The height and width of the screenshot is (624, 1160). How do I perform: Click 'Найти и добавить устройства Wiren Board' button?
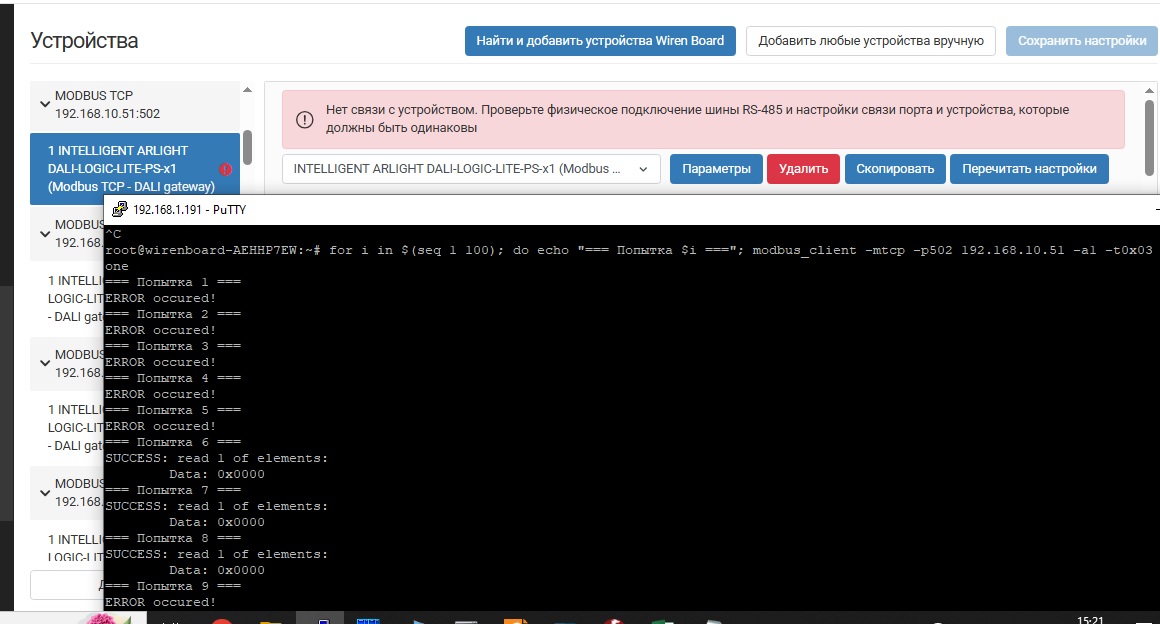coord(600,41)
